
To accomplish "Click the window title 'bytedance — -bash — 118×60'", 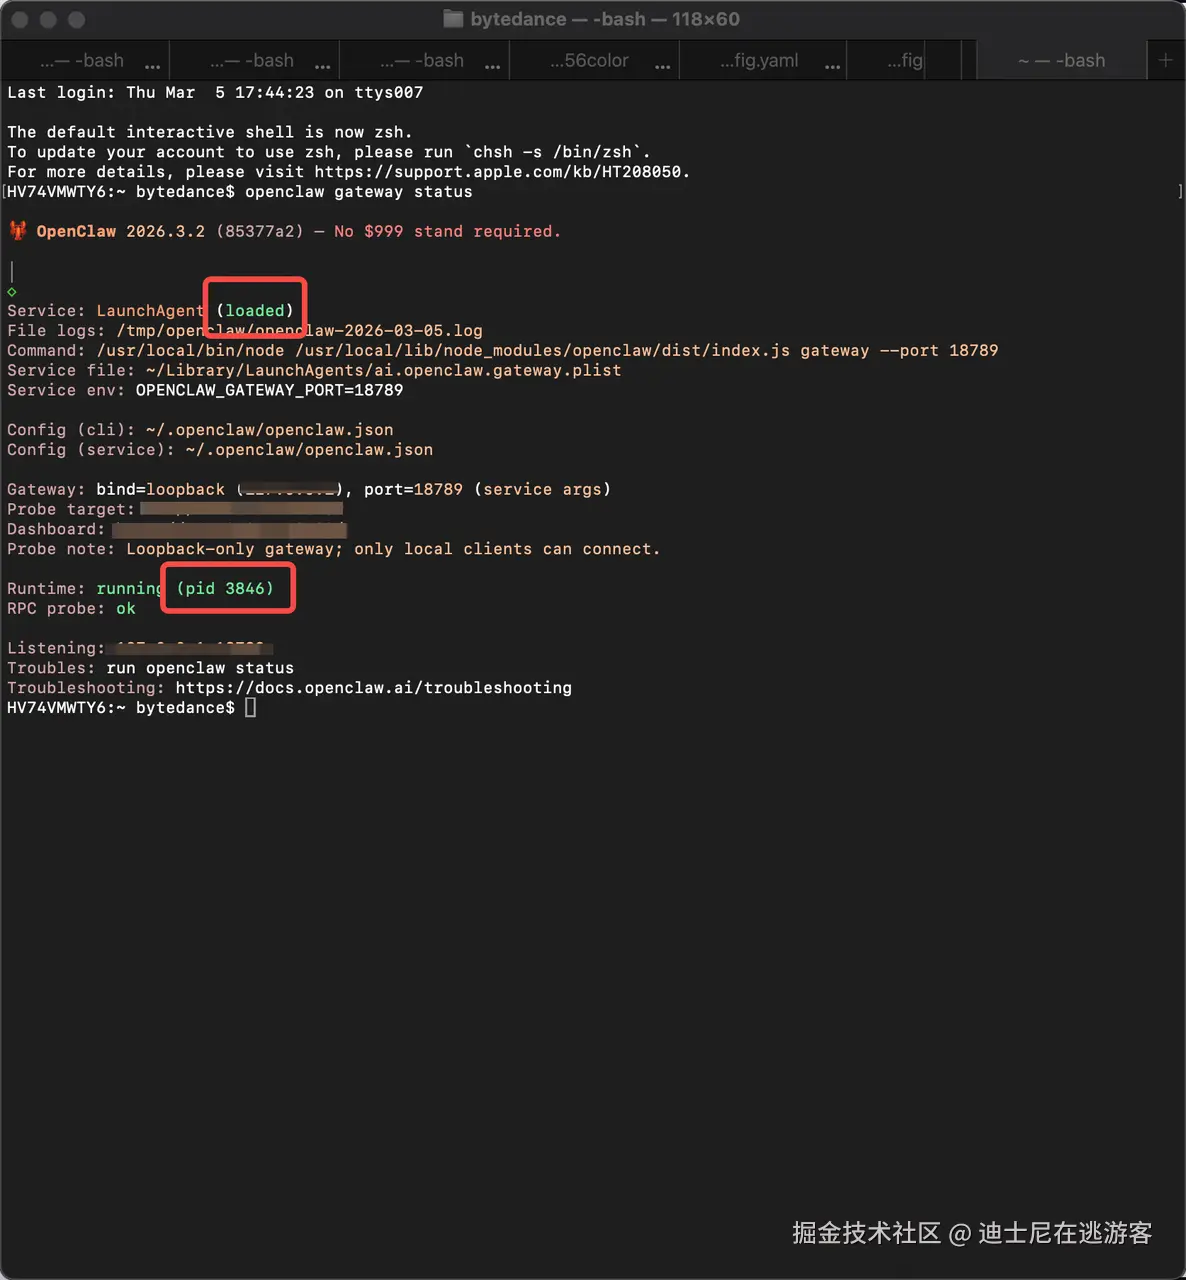I will pos(605,19).
